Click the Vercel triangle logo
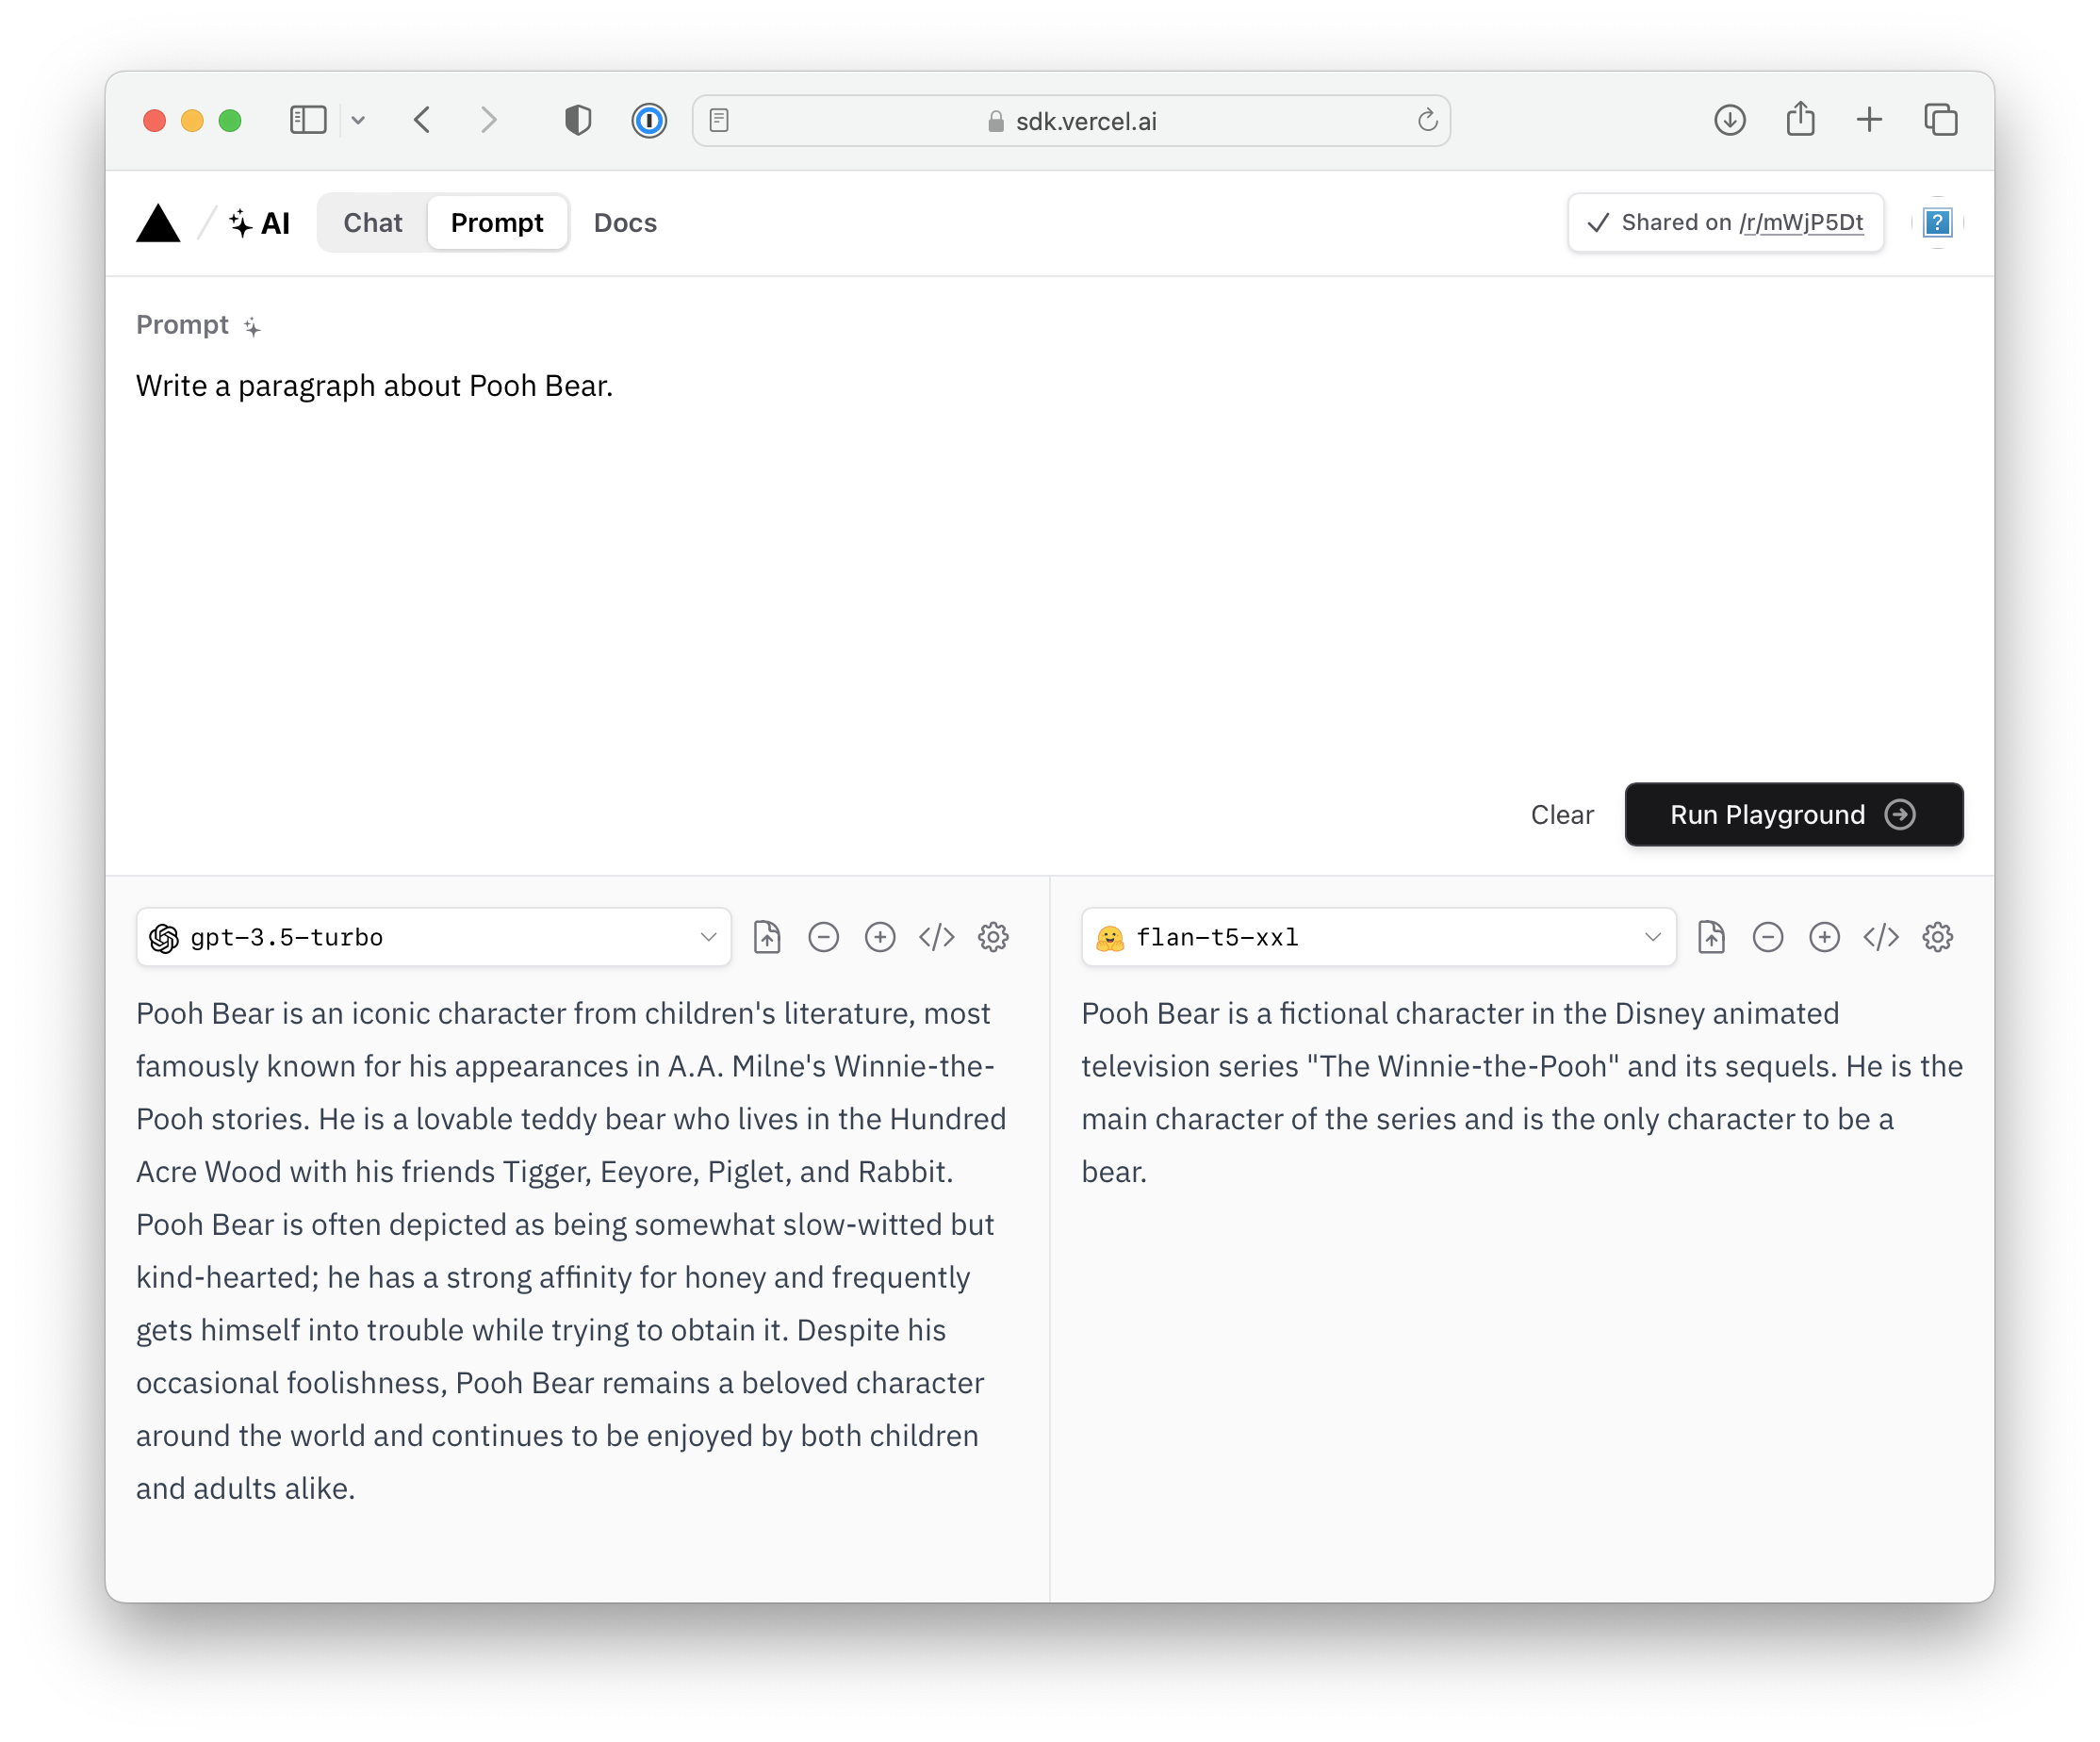 tap(158, 222)
